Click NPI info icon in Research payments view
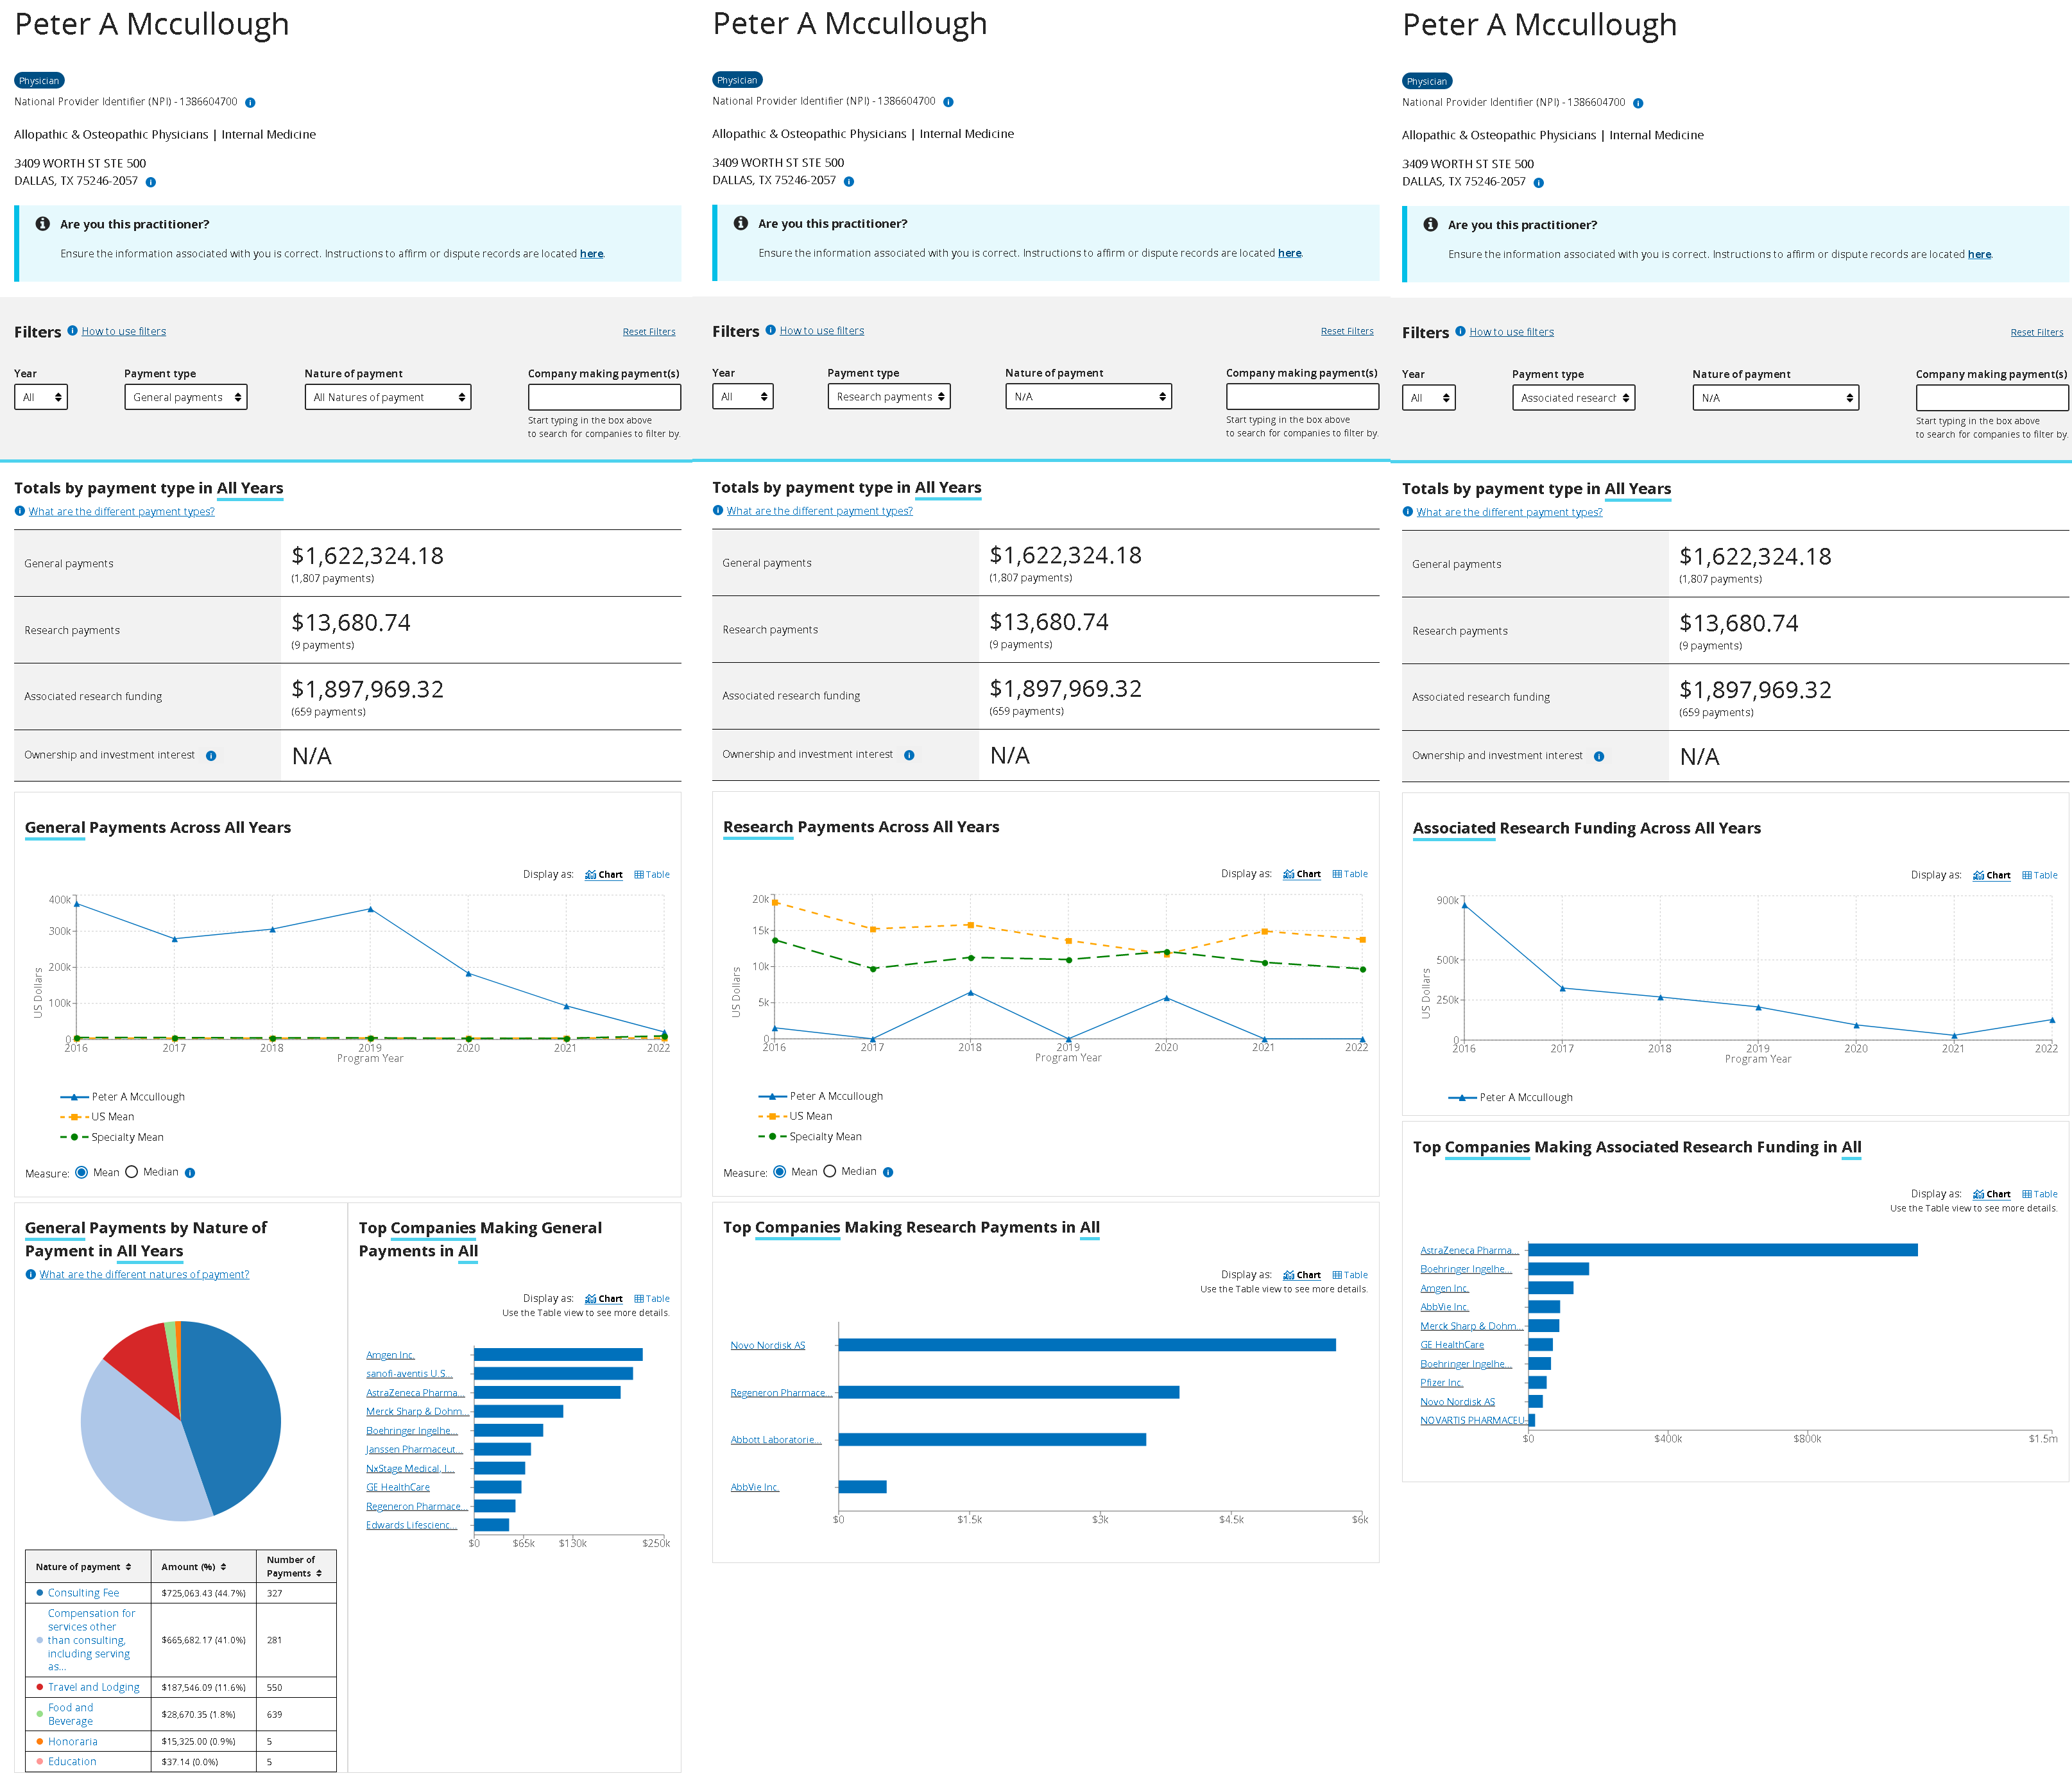The height and width of the screenshot is (1778, 2072). 948,102
